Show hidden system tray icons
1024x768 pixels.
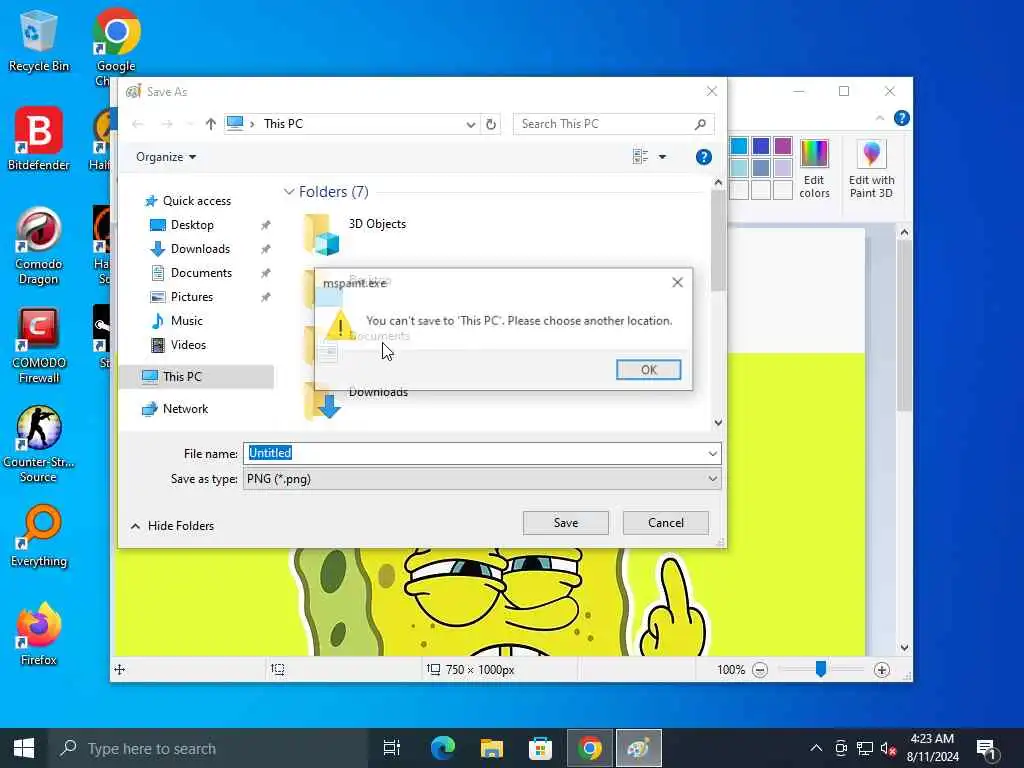point(816,748)
